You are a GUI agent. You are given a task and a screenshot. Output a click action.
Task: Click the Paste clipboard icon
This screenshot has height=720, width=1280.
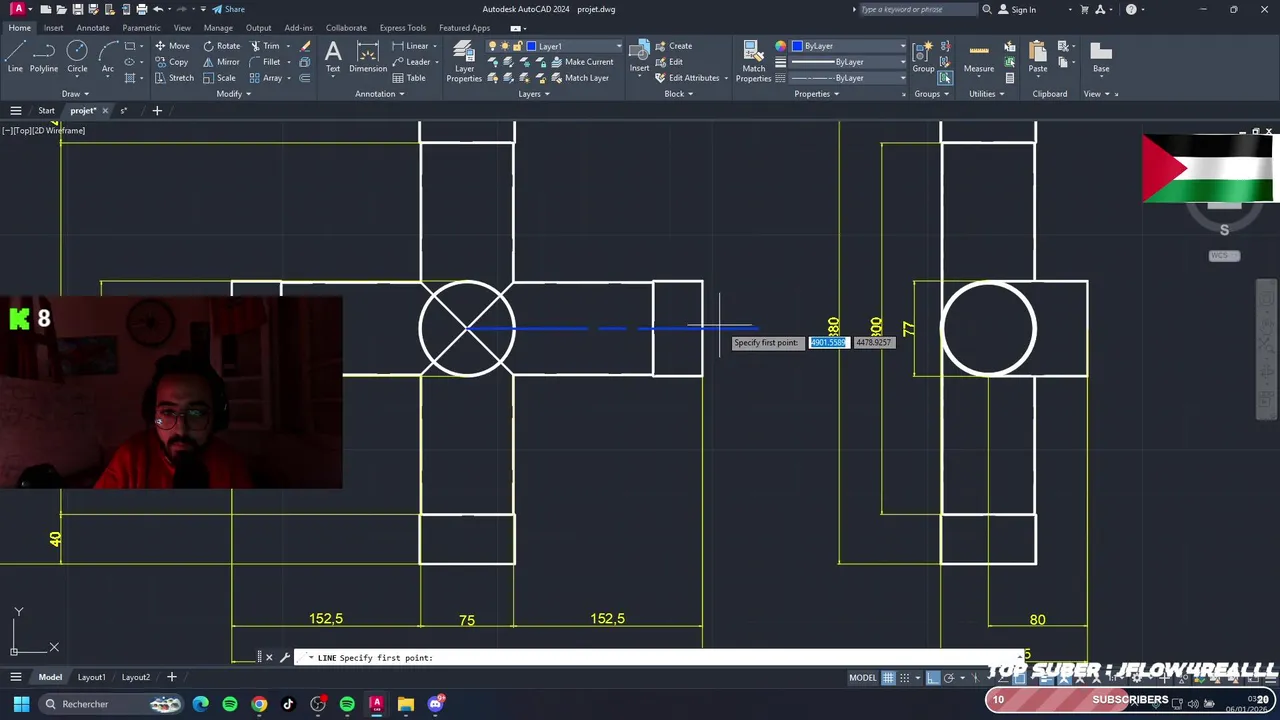pos(1038,56)
